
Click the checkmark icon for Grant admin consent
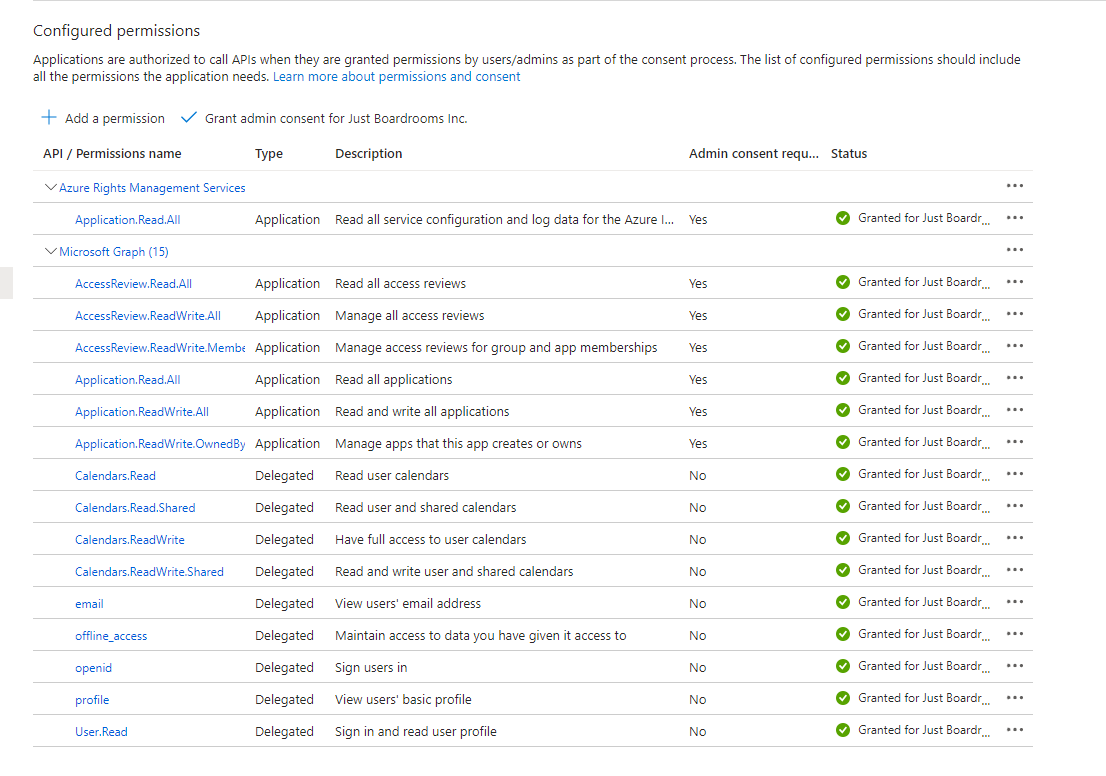click(x=189, y=118)
